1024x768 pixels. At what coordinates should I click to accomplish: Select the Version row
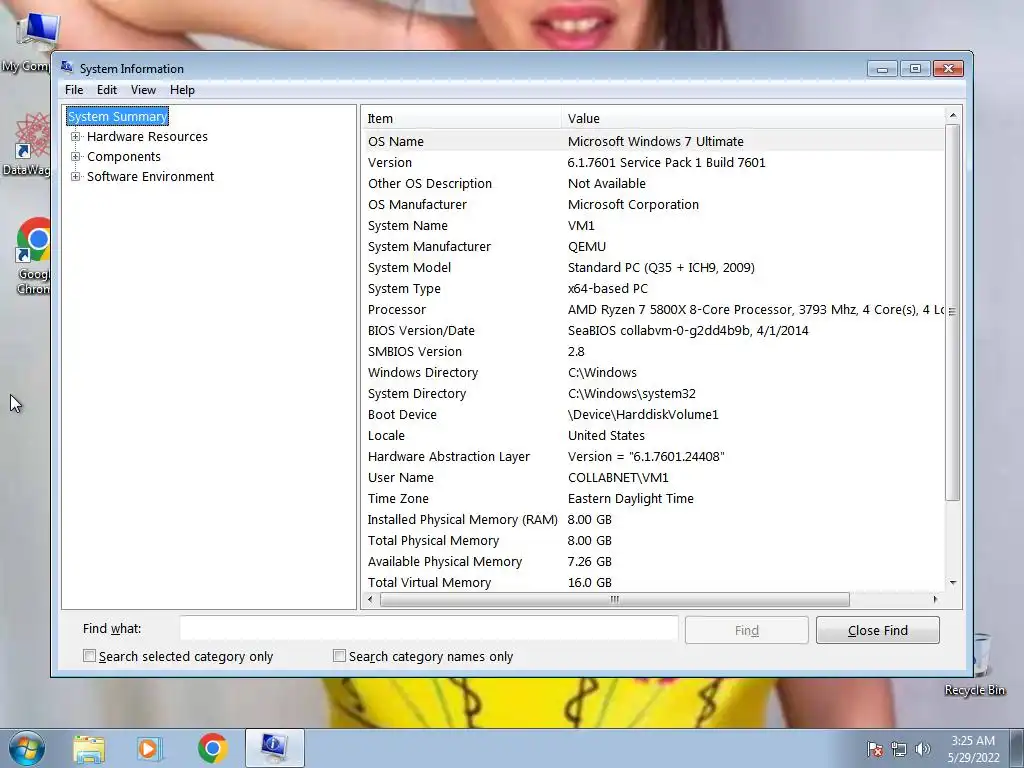(653, 162)
